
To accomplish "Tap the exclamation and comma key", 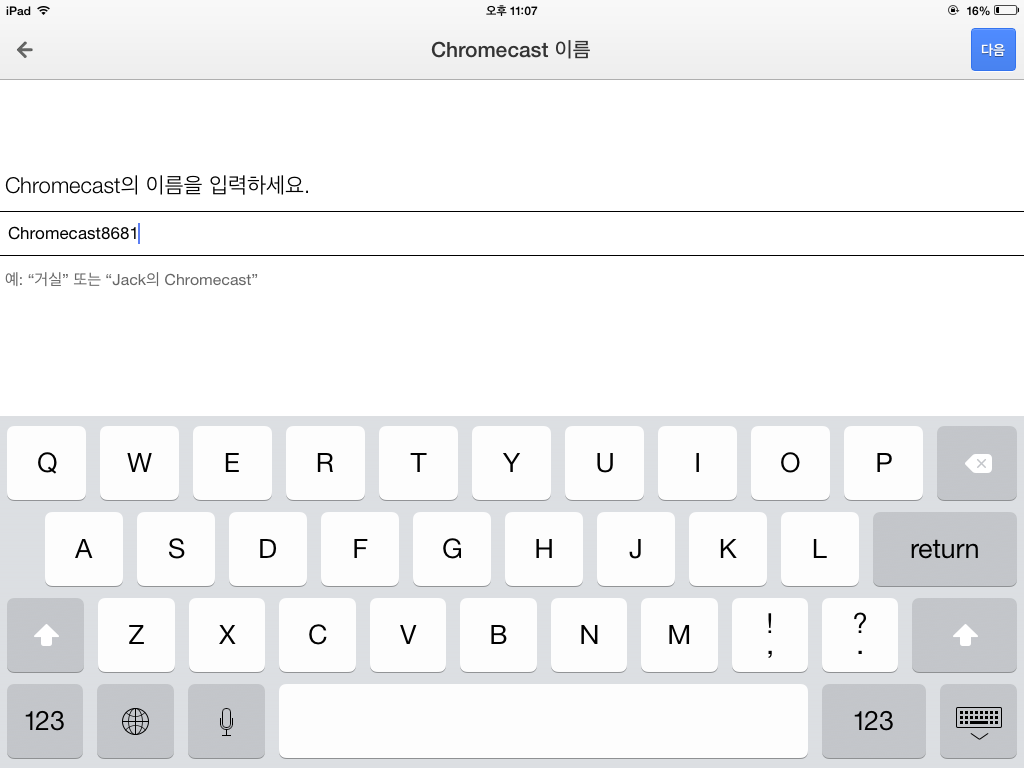I will pos(770,635).
